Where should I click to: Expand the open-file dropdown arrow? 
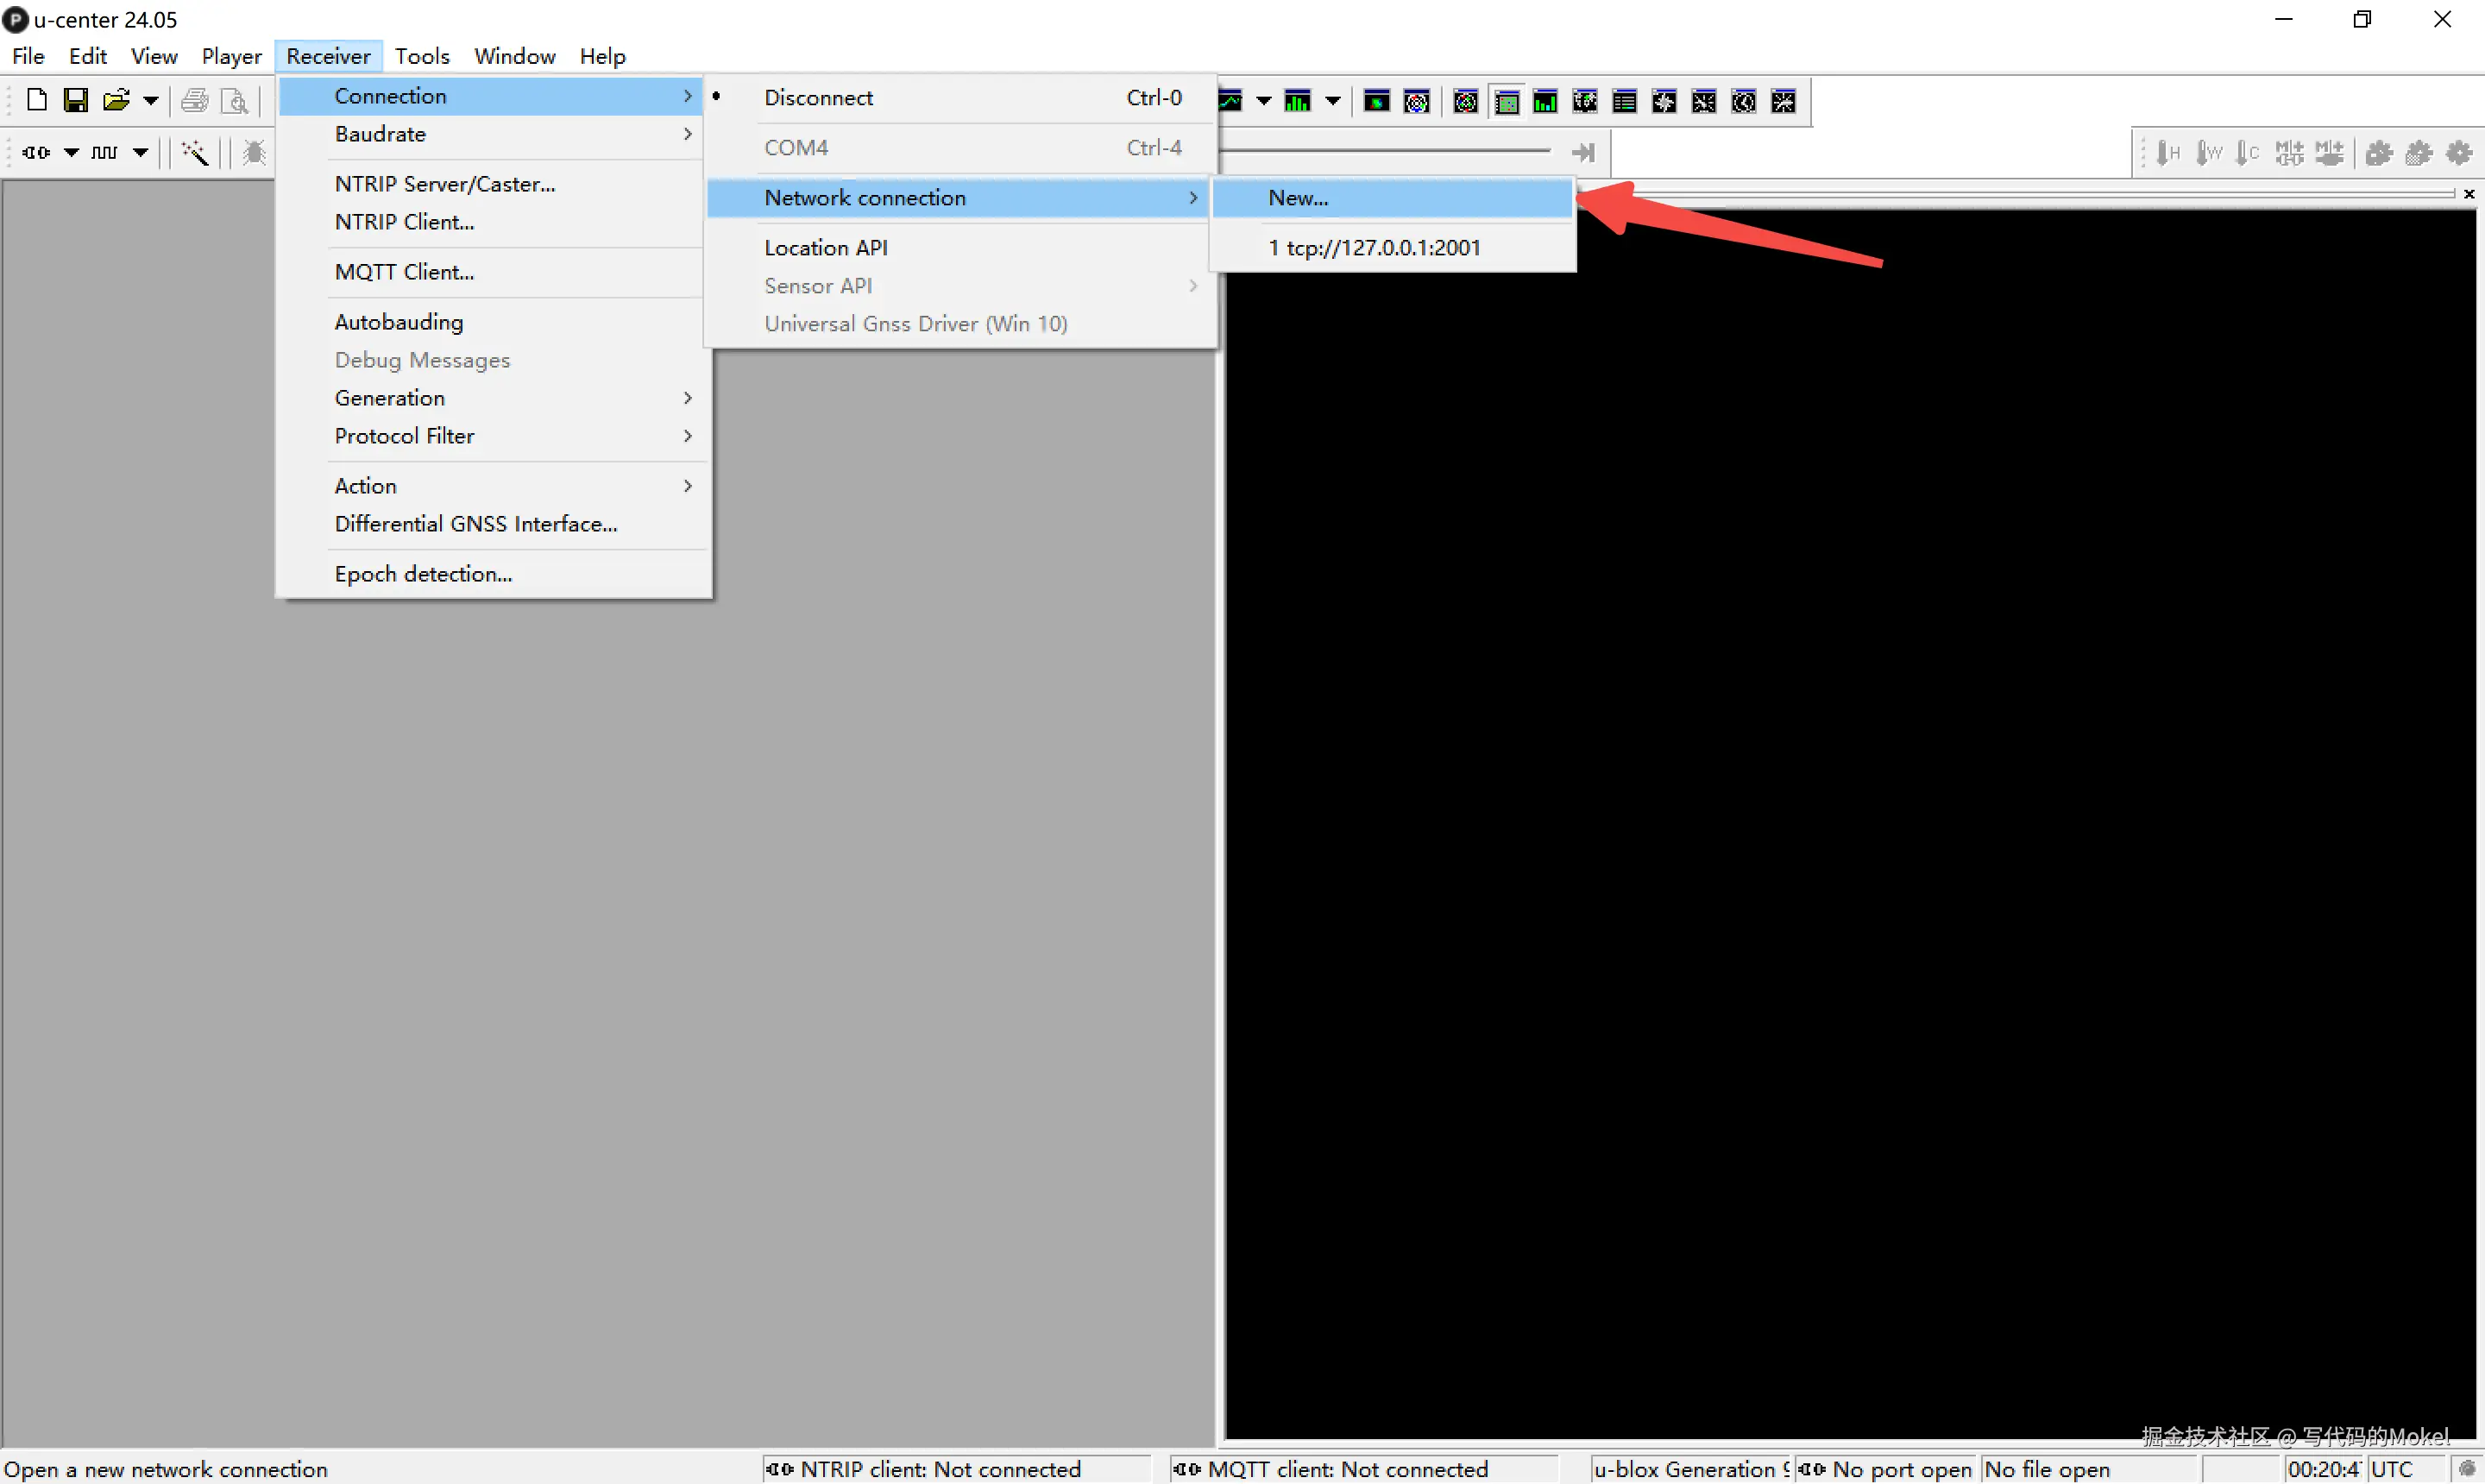[151, 100]
